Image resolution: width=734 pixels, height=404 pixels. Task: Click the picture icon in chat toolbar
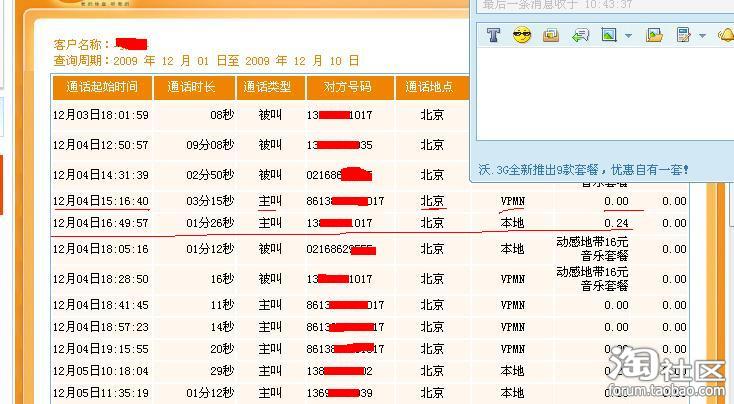coord(609,35)
